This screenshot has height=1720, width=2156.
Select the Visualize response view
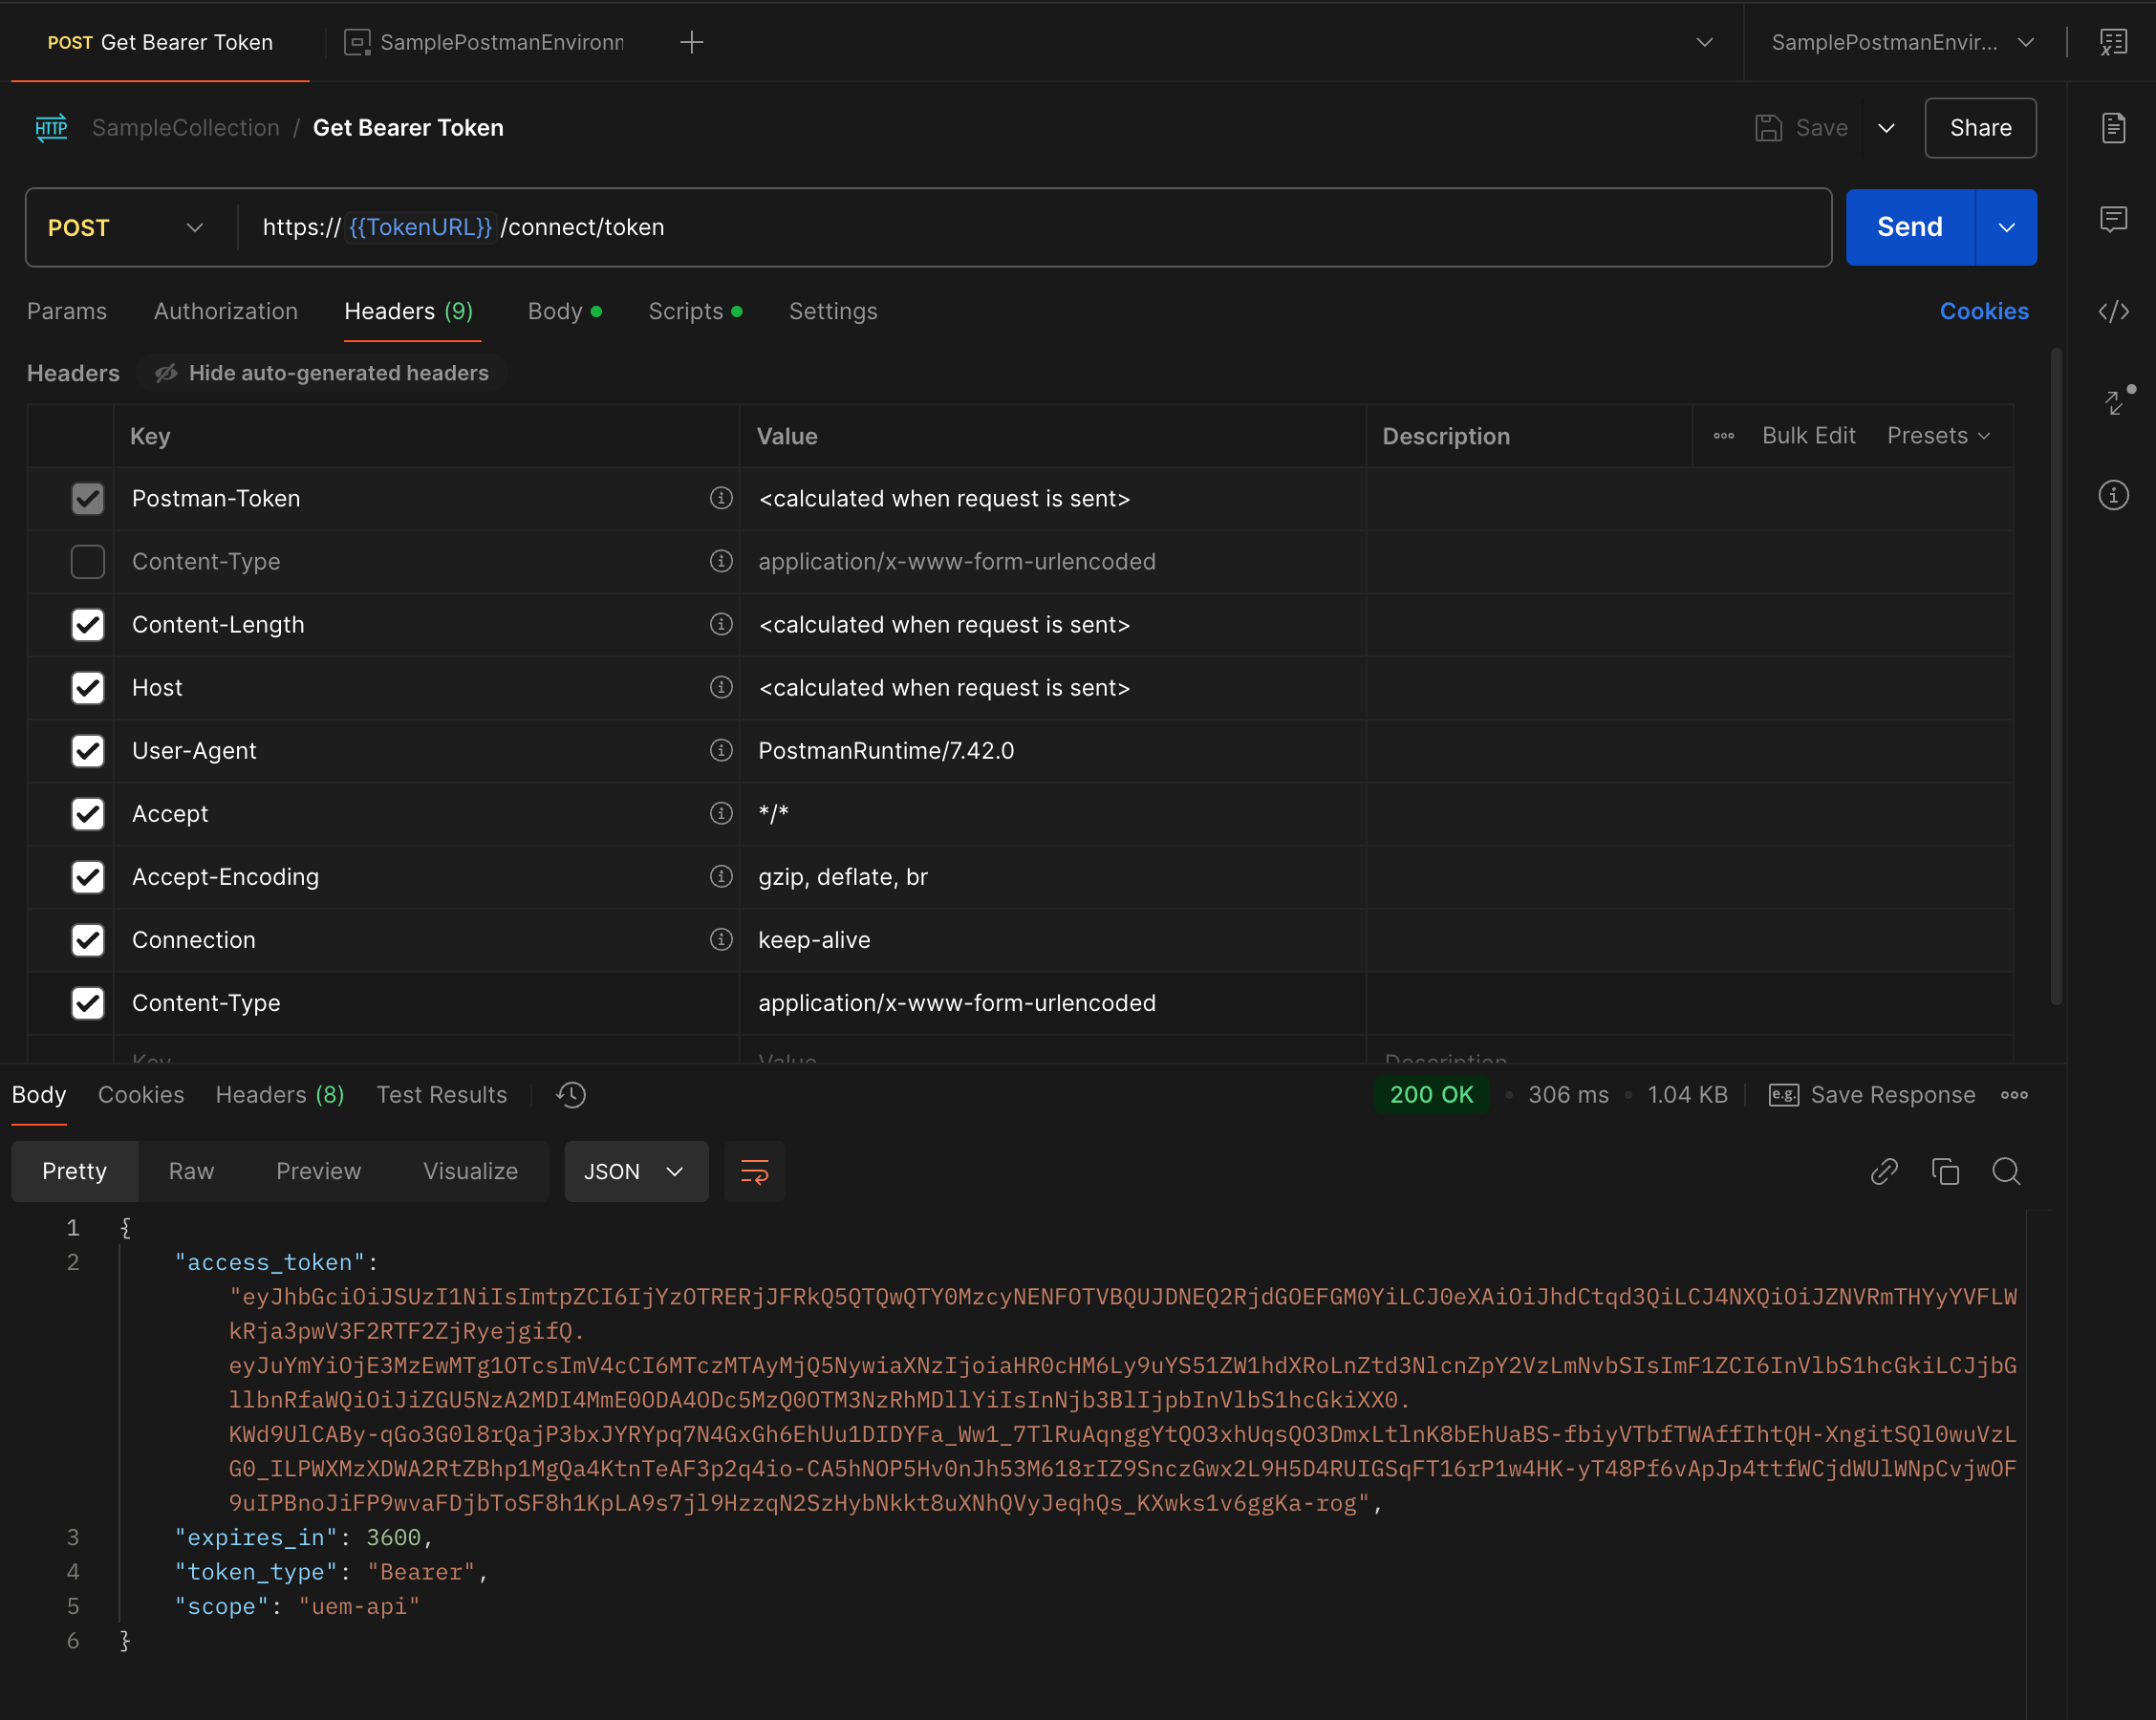coord(470,1171)
